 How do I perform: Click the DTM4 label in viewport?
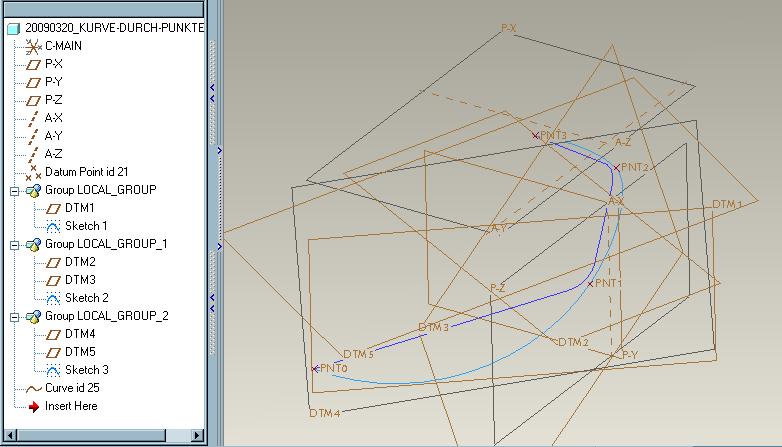click(325, 413)
